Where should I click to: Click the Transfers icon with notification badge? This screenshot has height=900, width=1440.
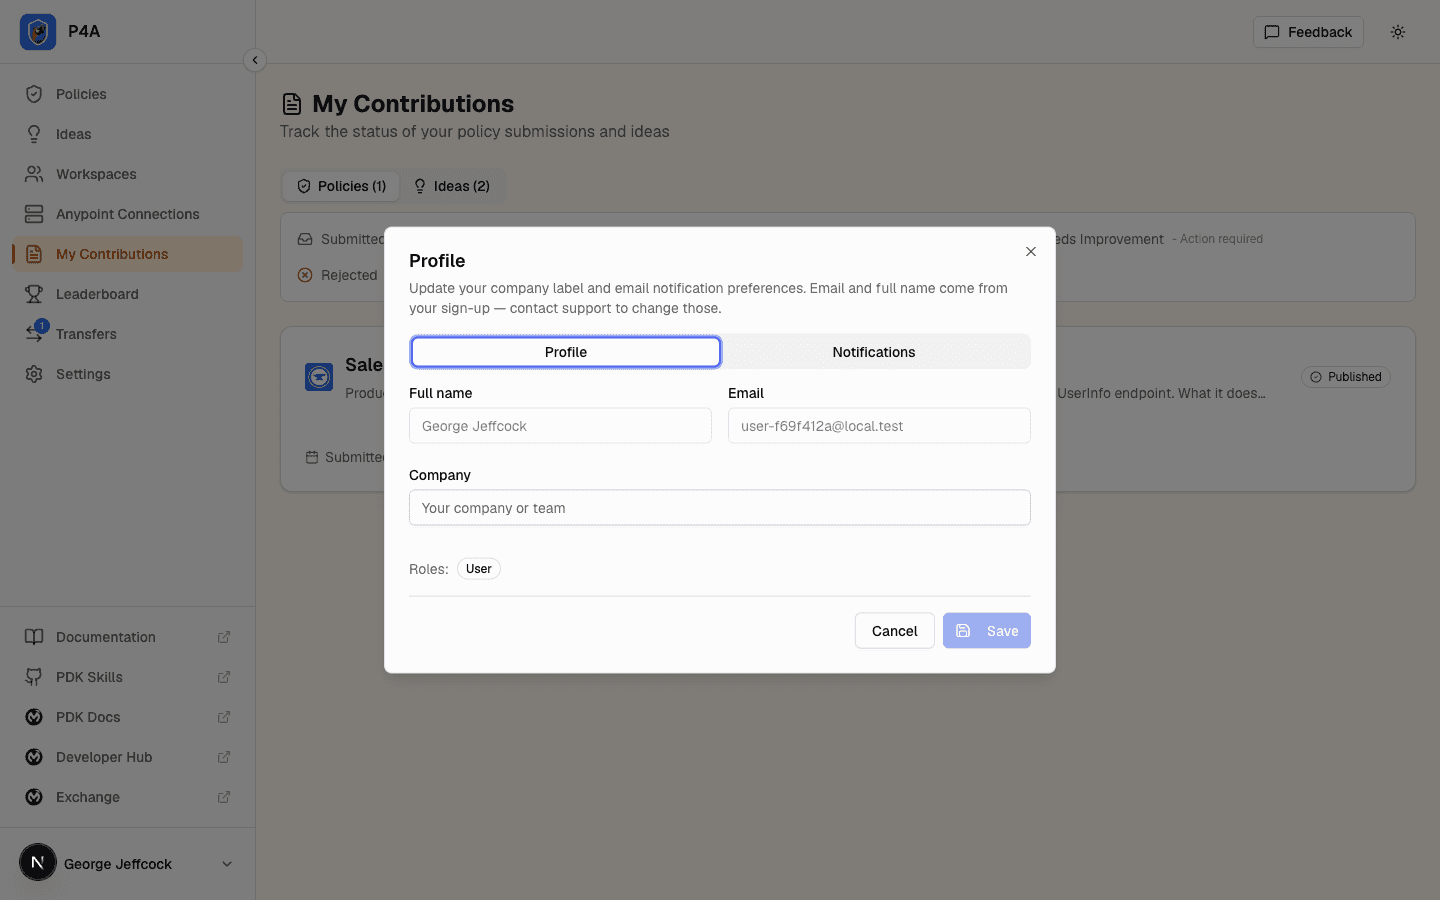tap(35, 332)
